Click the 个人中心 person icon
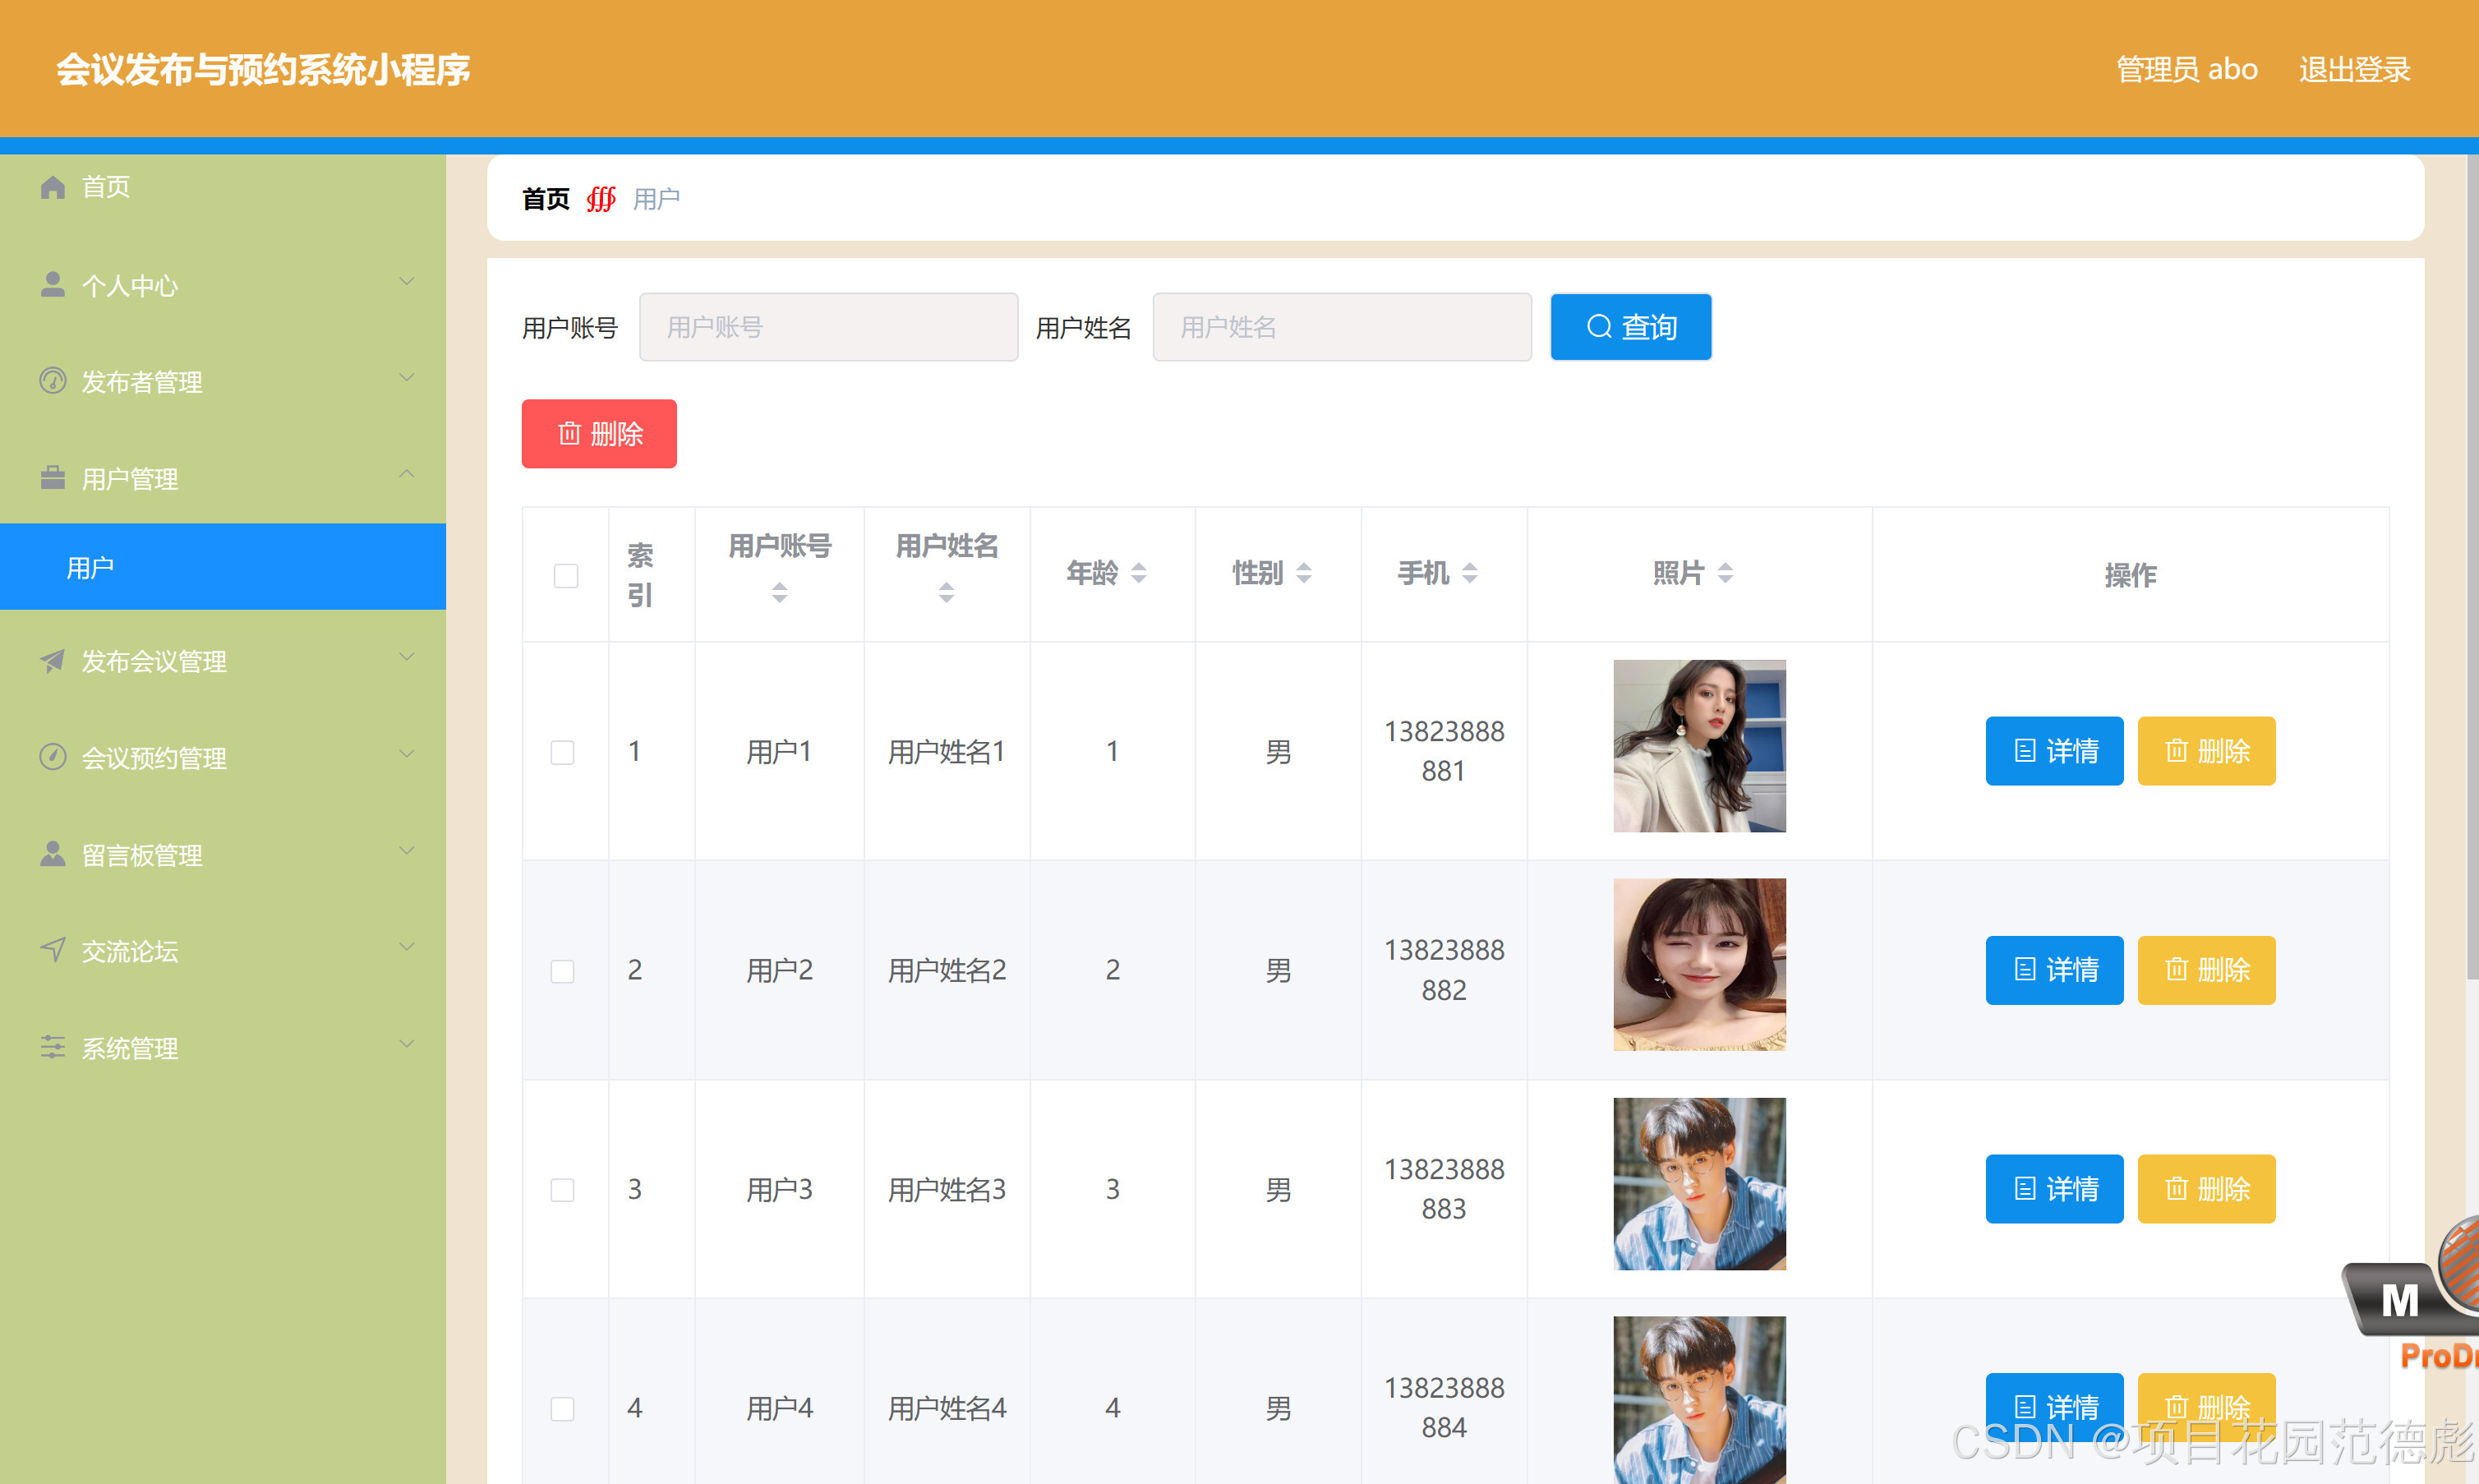Image resolution: width=2479 pixels, height=1484 pixels. pos(52,285)
